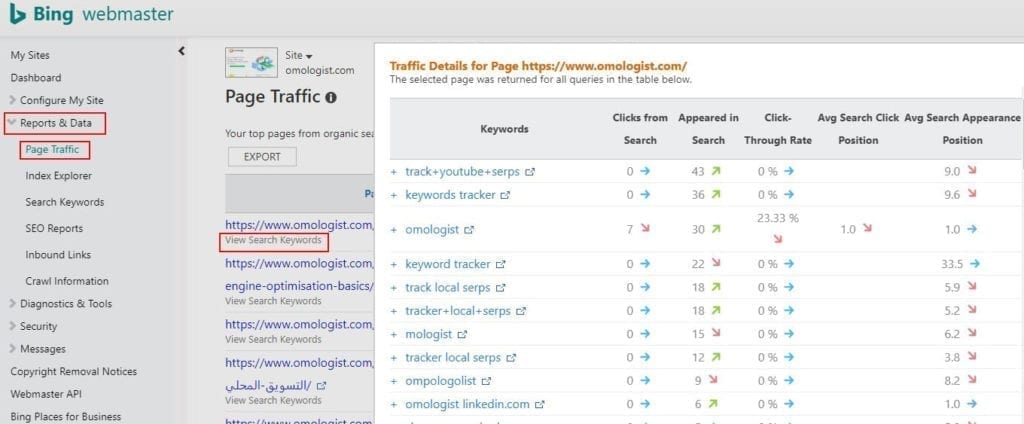Click omologist linkedin.com keyword link
Image resolution: width=1024 pixels, height=424 pixels.
coord(467,405)
